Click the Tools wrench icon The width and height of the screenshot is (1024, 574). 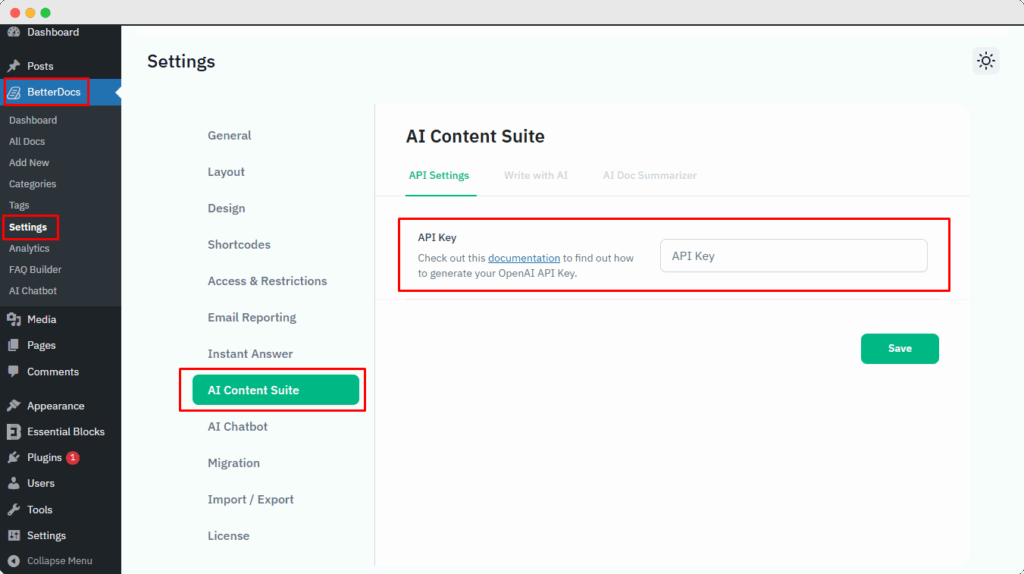click(x=14, y=510)
